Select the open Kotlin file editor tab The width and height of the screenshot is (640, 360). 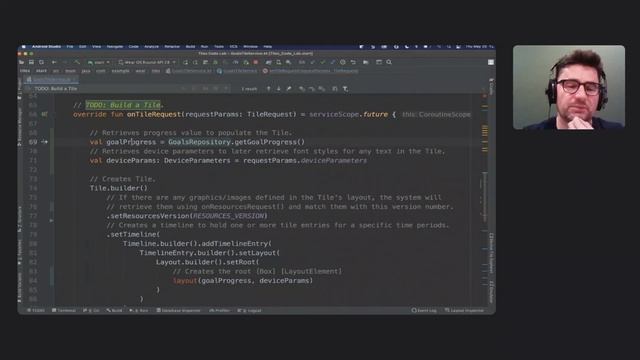51,79
